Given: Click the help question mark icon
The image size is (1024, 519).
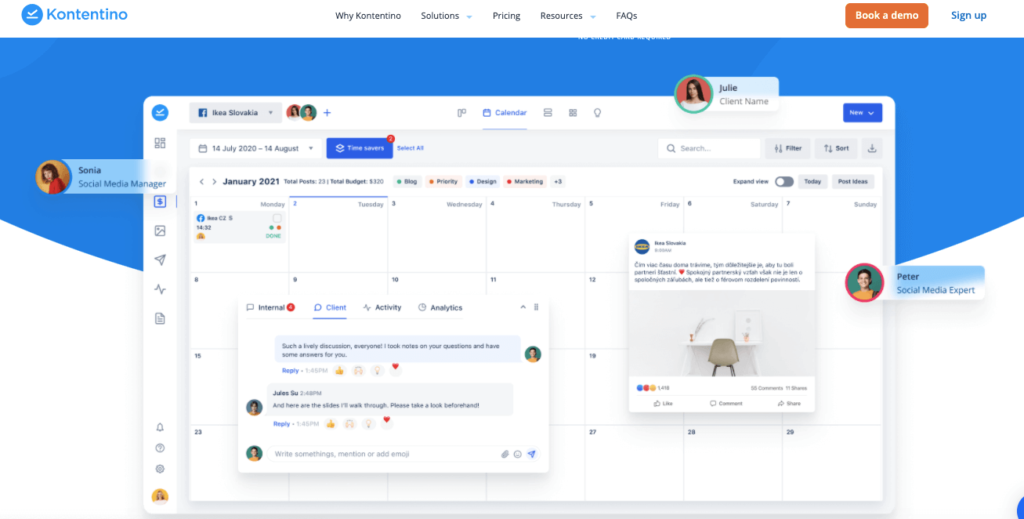Looking at the screenshot, I should [x=160, y=448].
